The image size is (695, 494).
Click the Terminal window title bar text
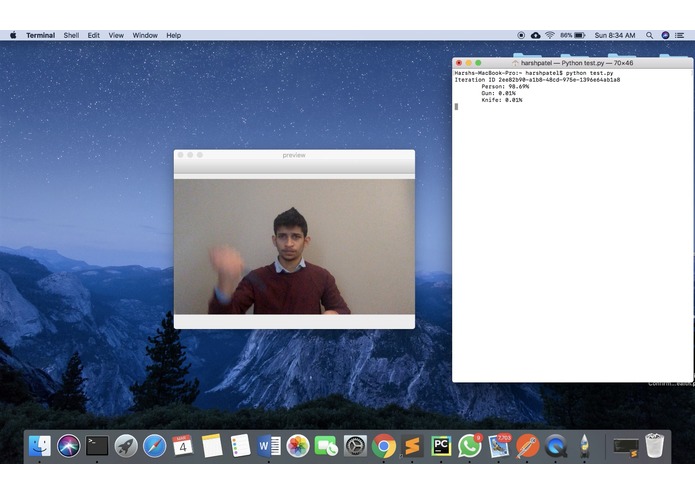pos(577,63)
